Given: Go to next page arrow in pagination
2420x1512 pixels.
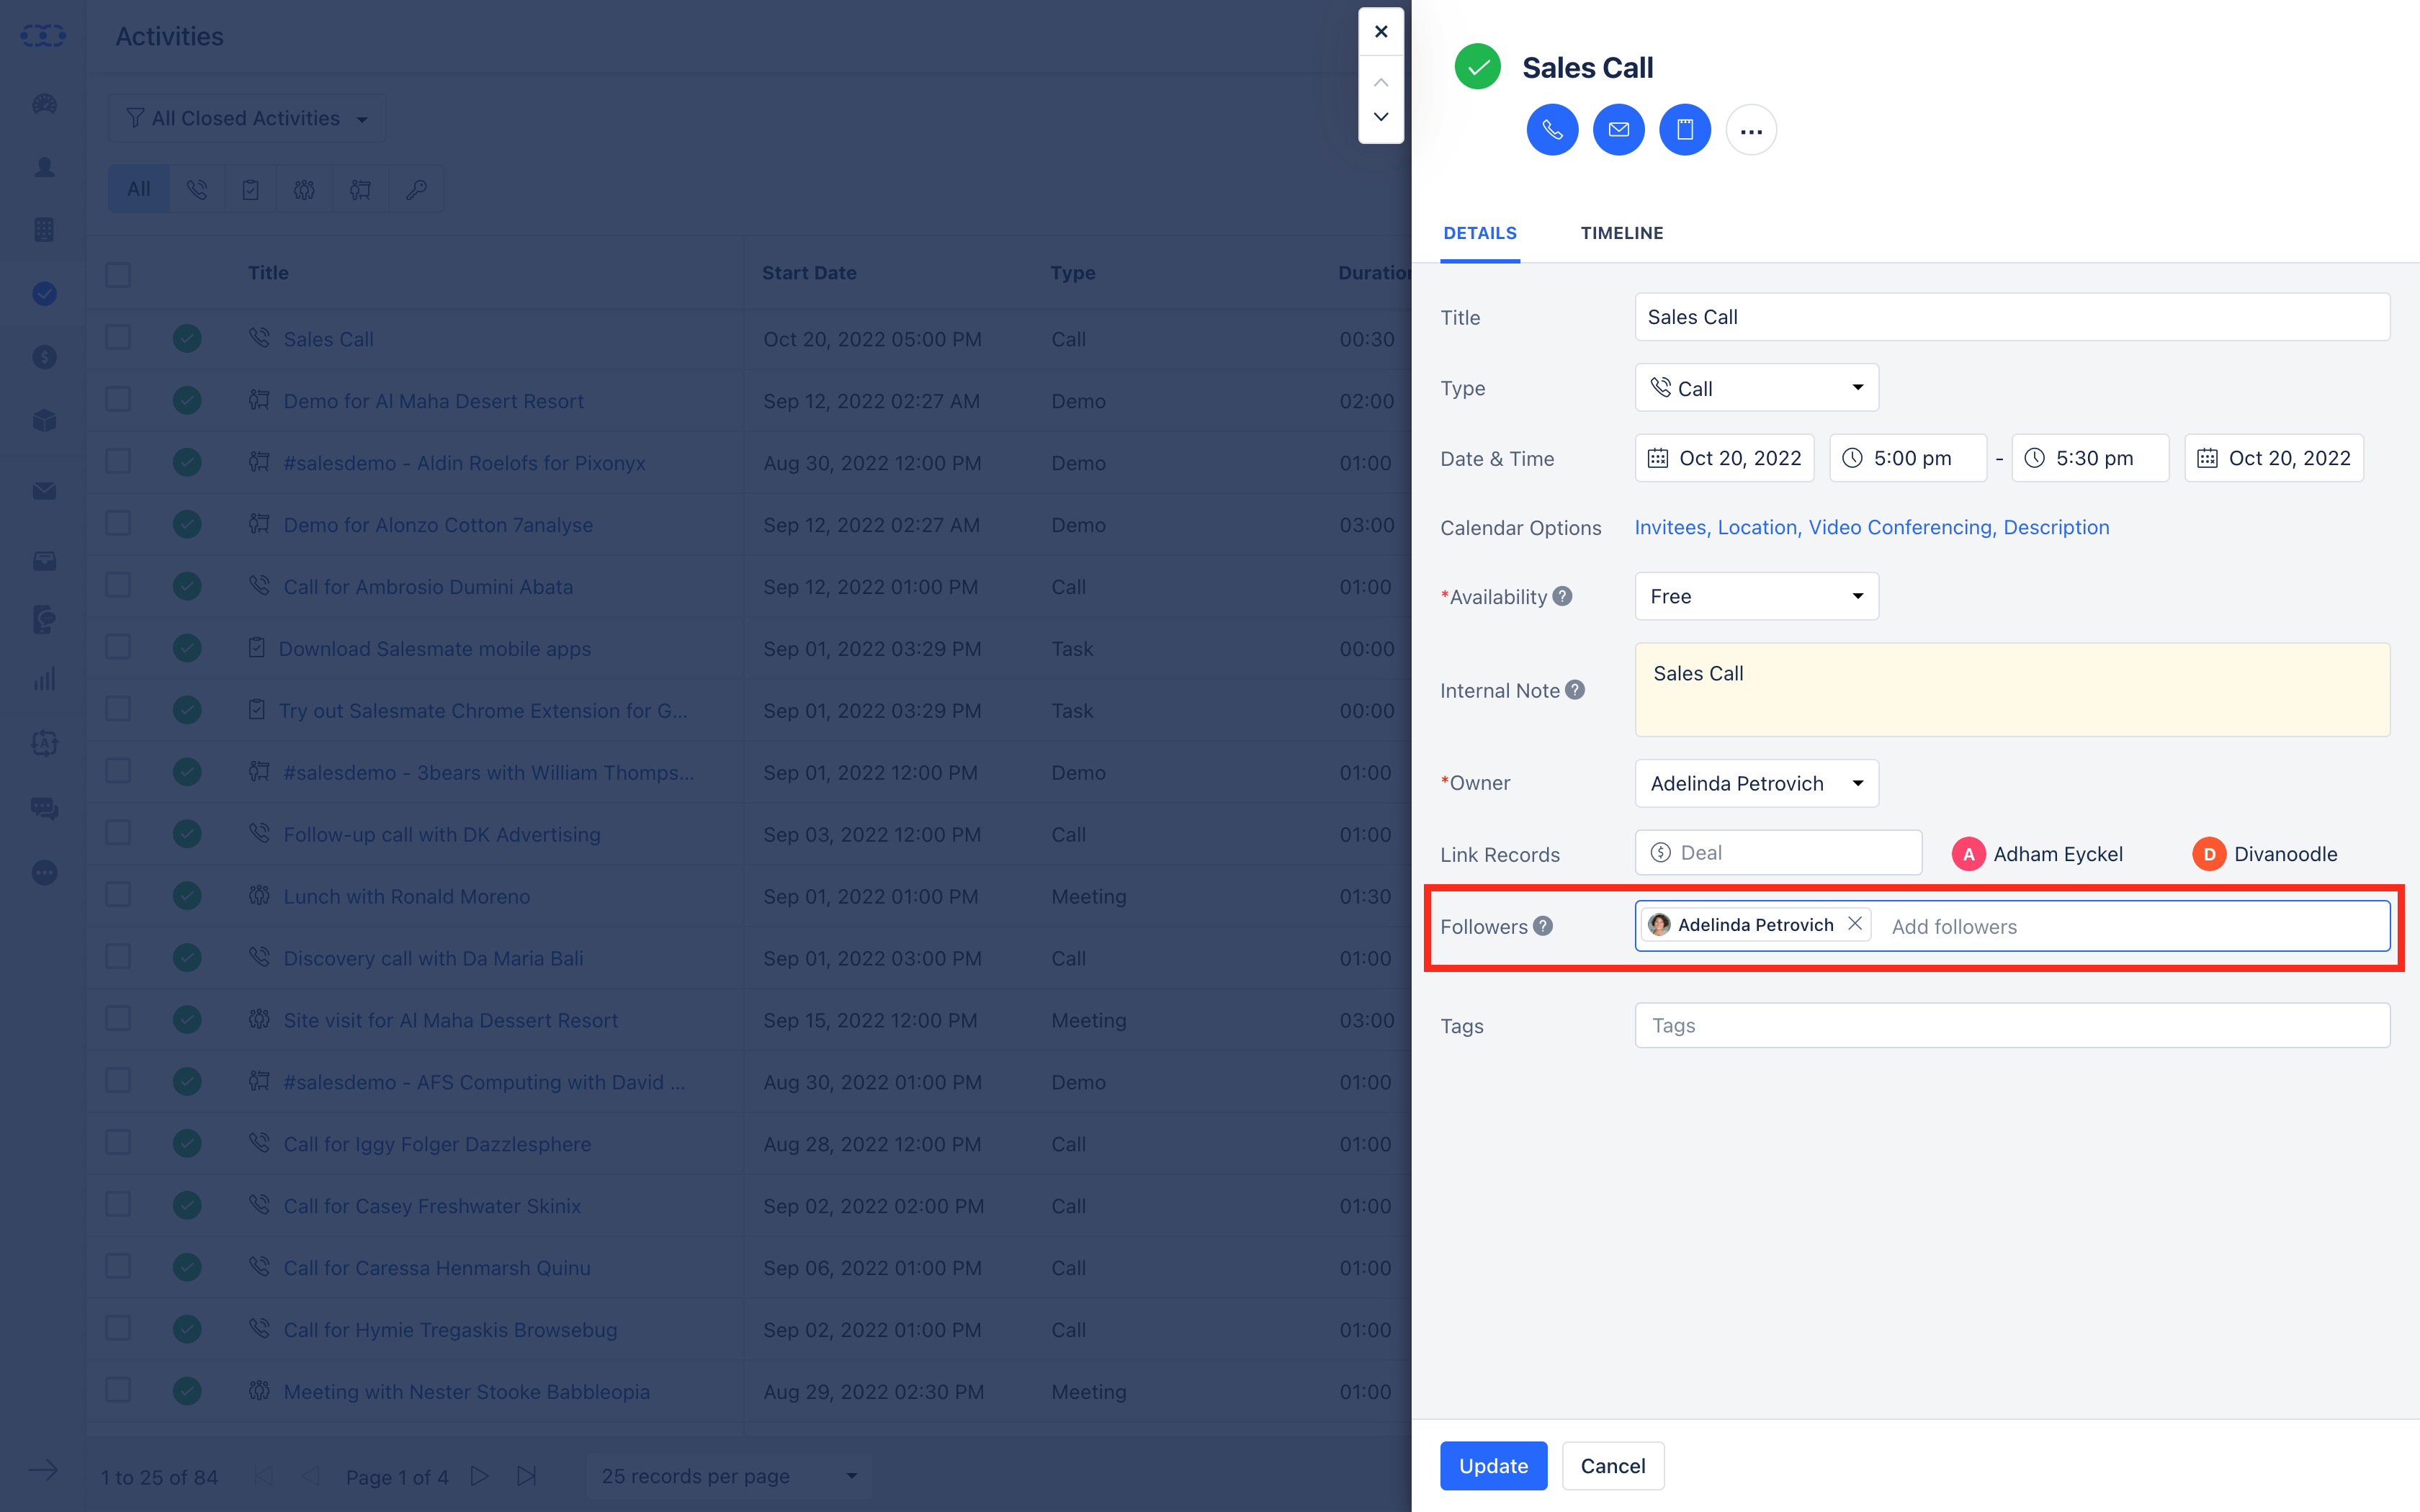Looking at the screenshot, I should (x=480, y=1476).
